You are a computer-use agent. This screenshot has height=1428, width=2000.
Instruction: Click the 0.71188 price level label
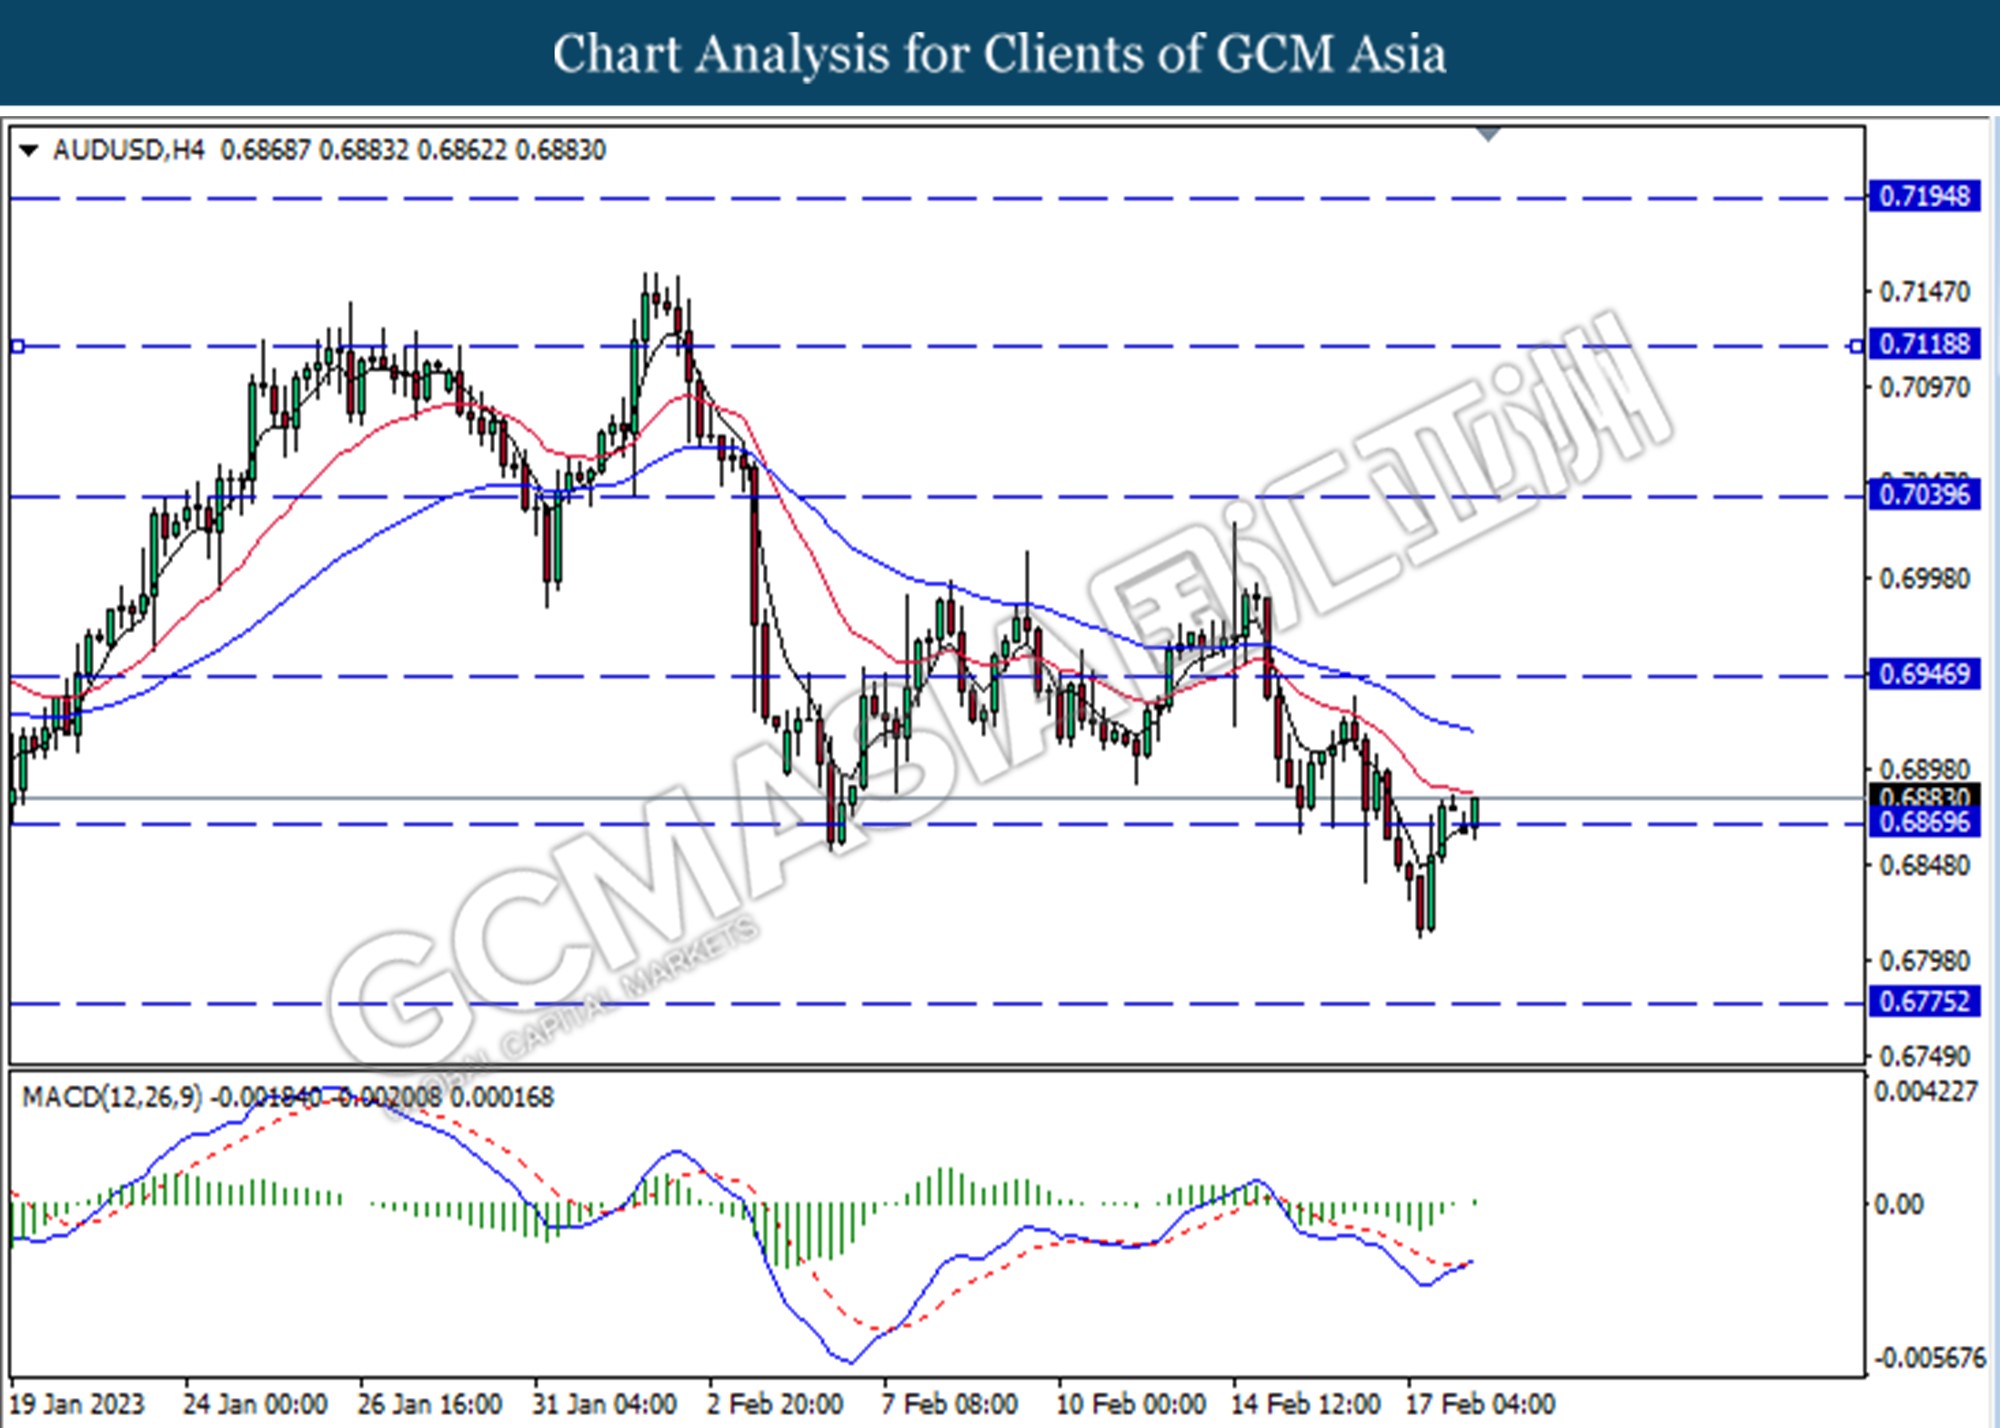tap(1924, 344)
